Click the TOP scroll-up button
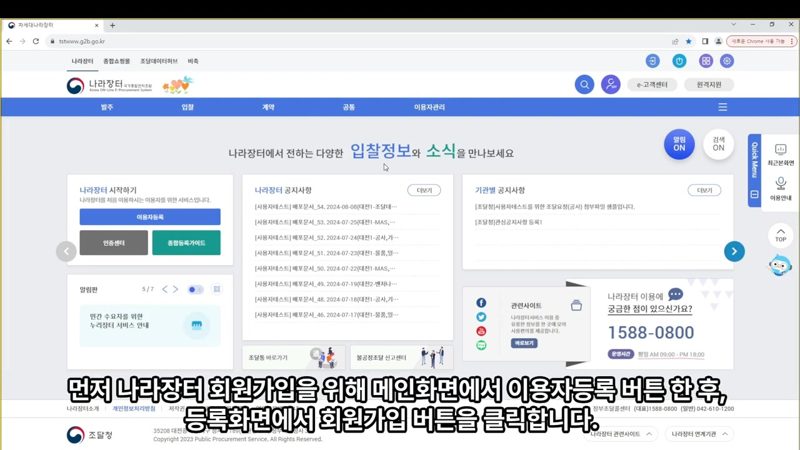 [x=781, y=235]
